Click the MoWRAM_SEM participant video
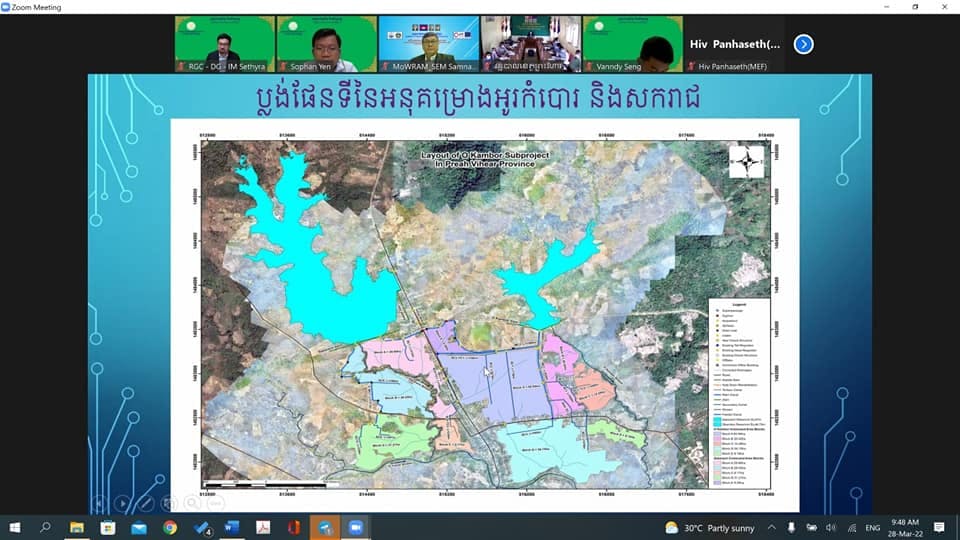 [x=429, y=43]
